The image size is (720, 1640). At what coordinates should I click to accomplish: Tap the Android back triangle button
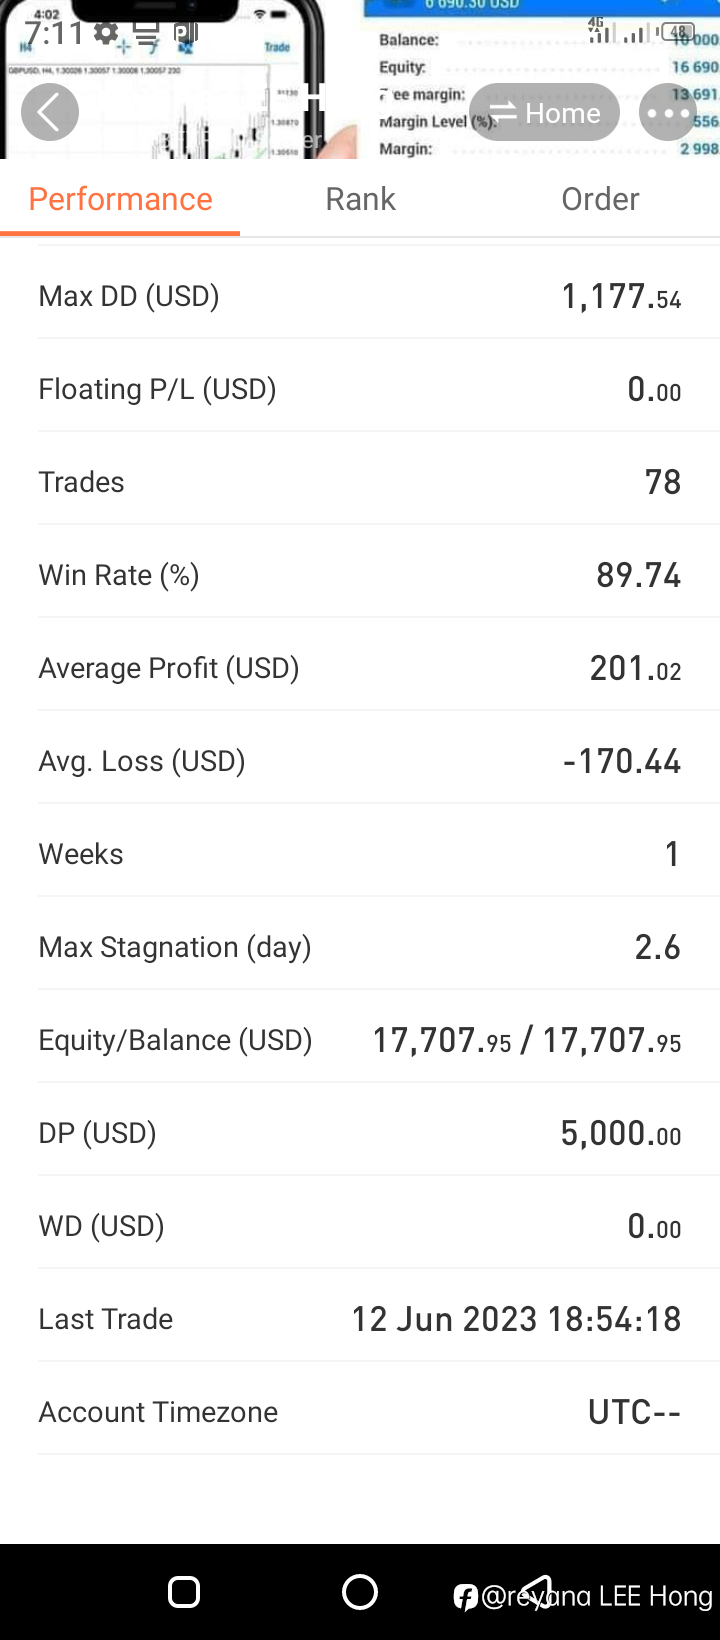(x=536, y=1590)
